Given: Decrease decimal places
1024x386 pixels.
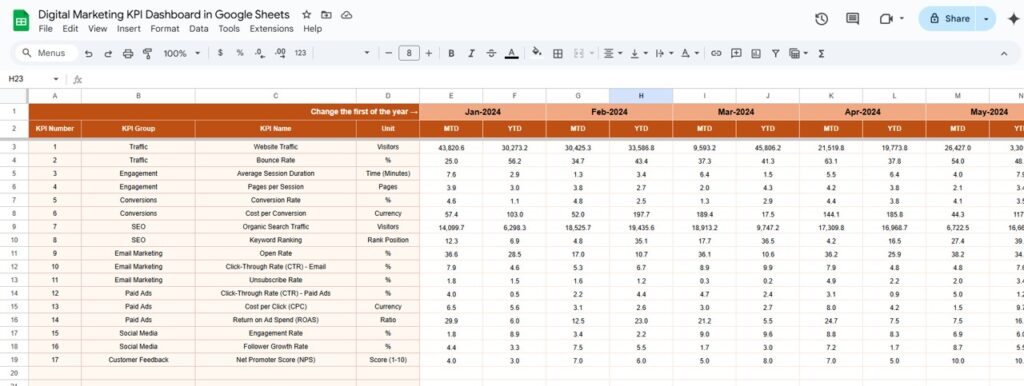Looking at the screenshot, I should tap(260, 54).
